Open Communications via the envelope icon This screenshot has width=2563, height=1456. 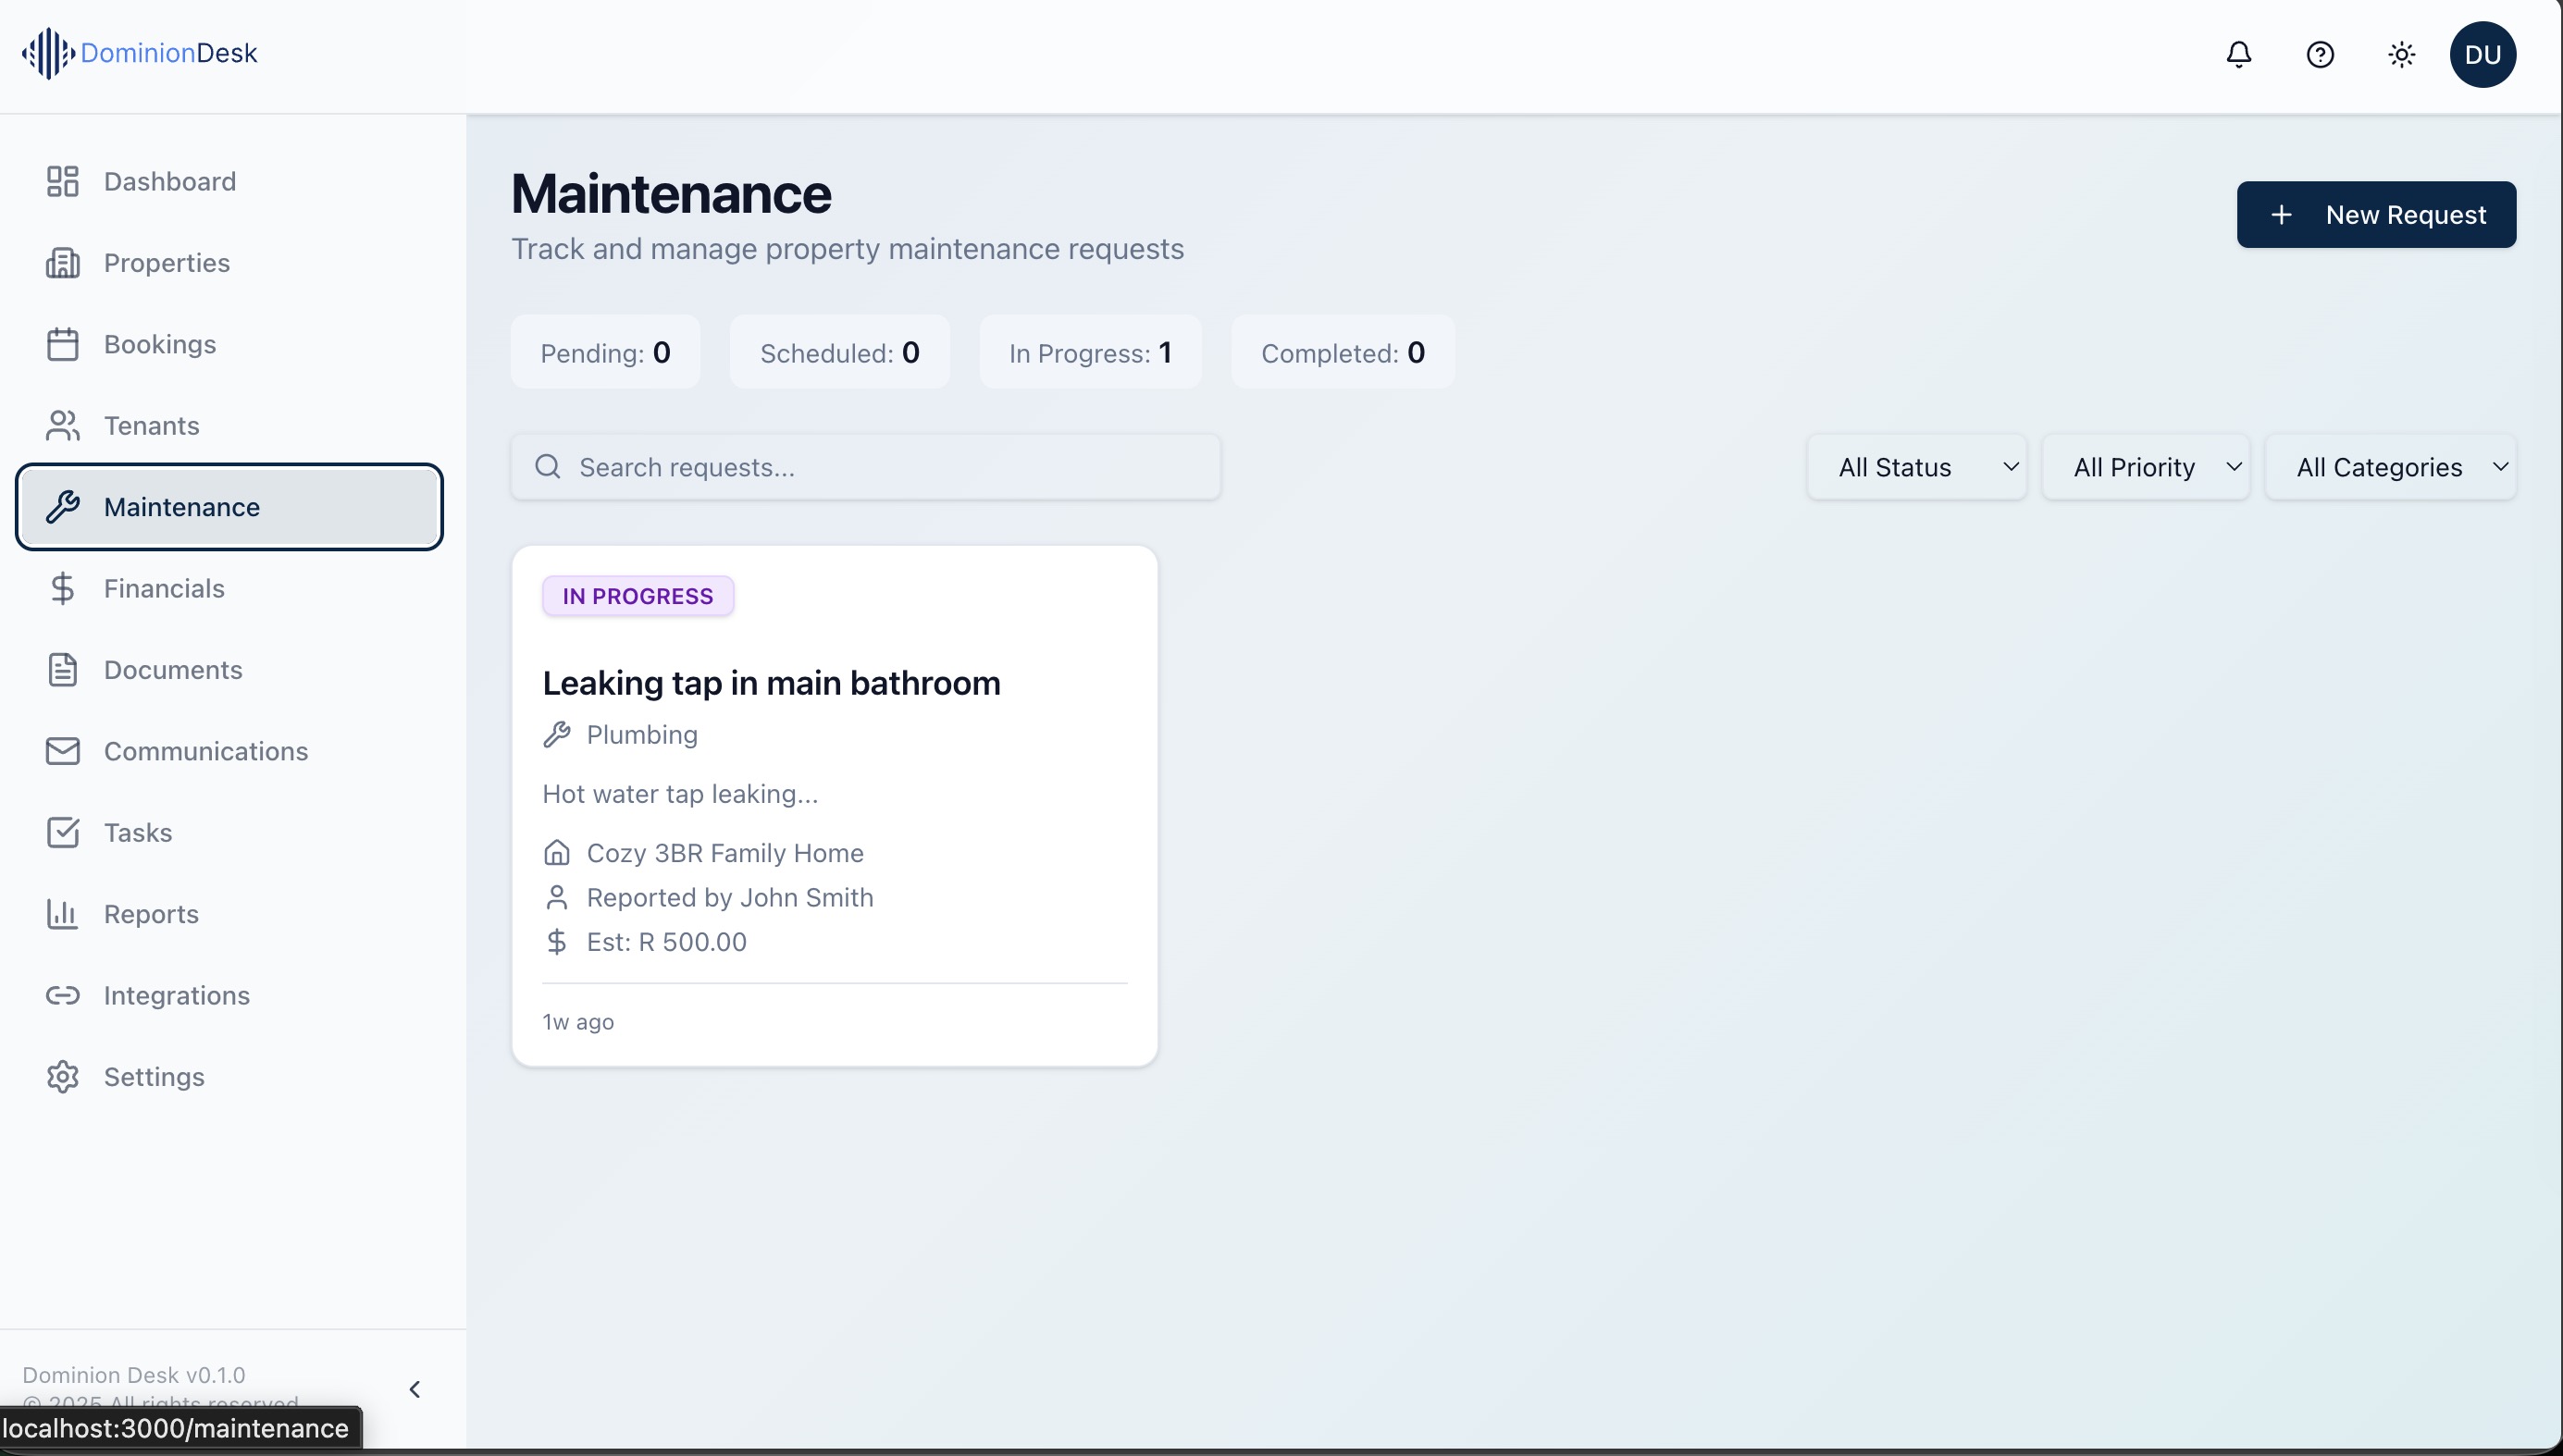tap(62, 751)
